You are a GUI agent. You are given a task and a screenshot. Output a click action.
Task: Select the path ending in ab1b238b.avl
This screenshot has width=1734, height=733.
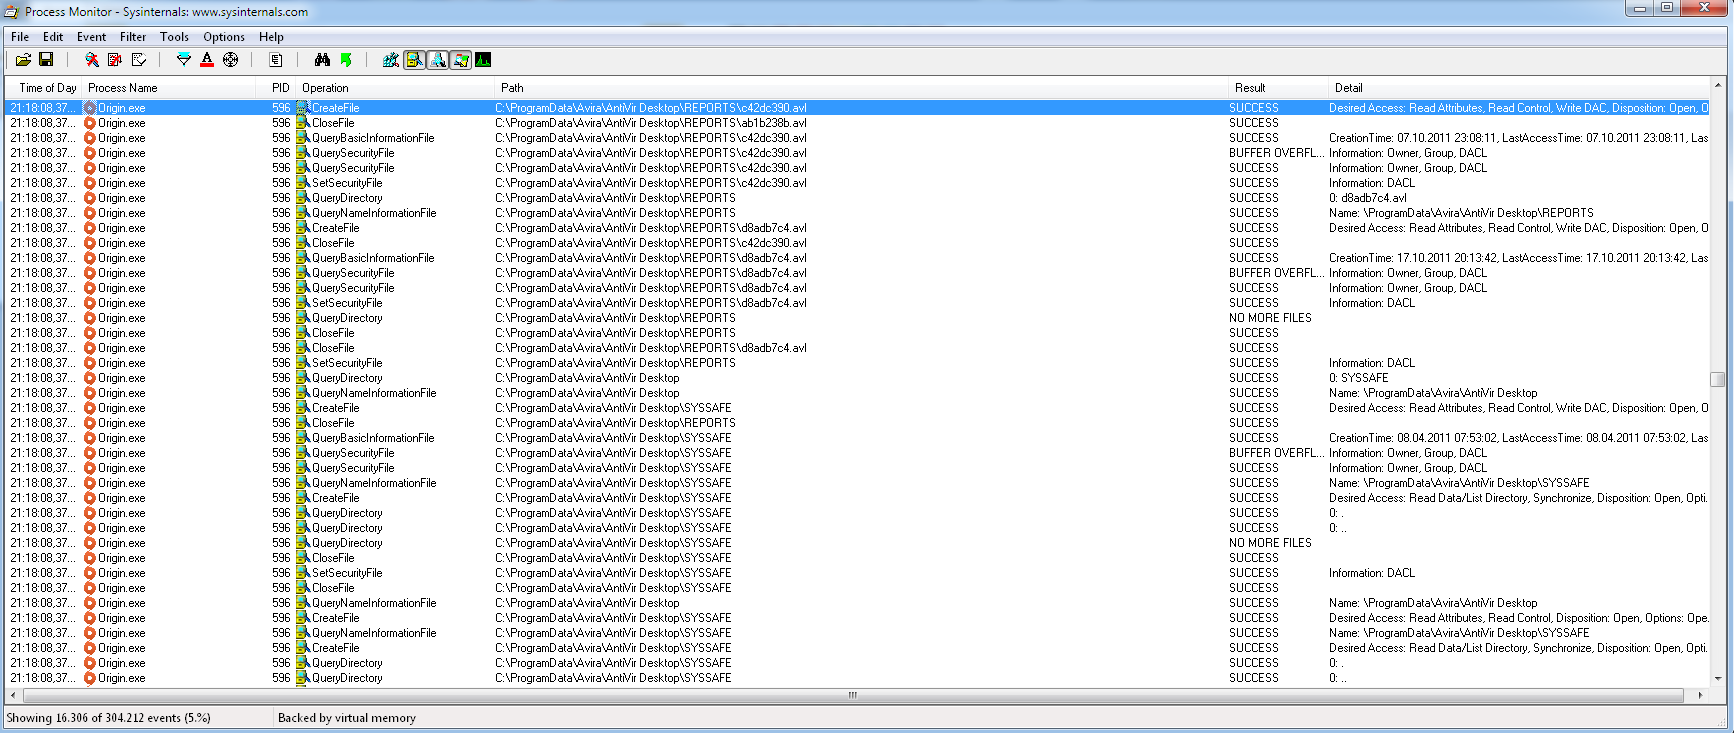coord(650,123)
